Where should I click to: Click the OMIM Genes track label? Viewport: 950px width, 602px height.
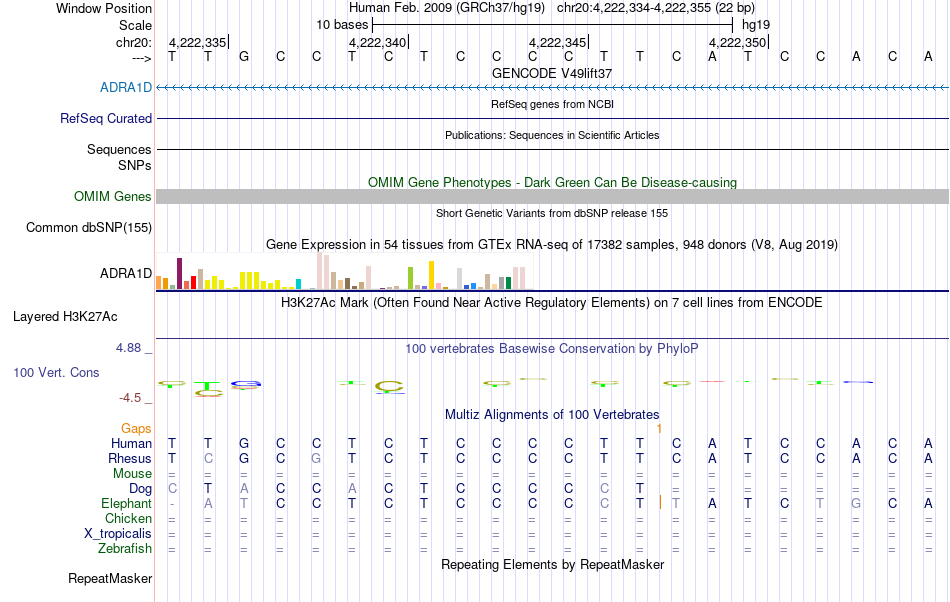pos(112,196)
